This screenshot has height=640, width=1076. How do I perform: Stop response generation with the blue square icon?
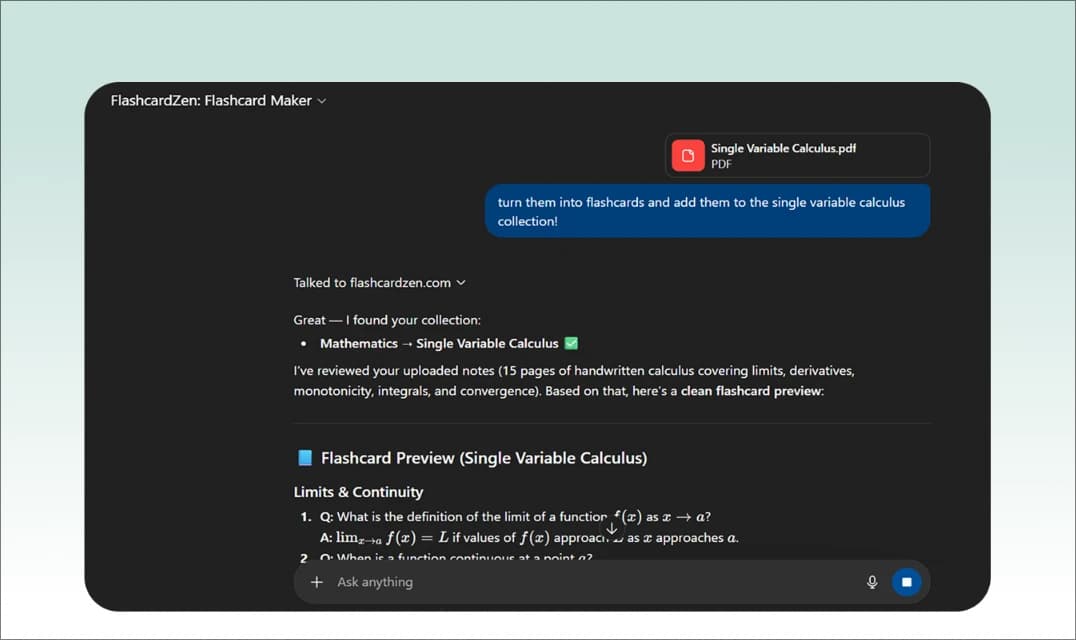[x=907, y=581]
